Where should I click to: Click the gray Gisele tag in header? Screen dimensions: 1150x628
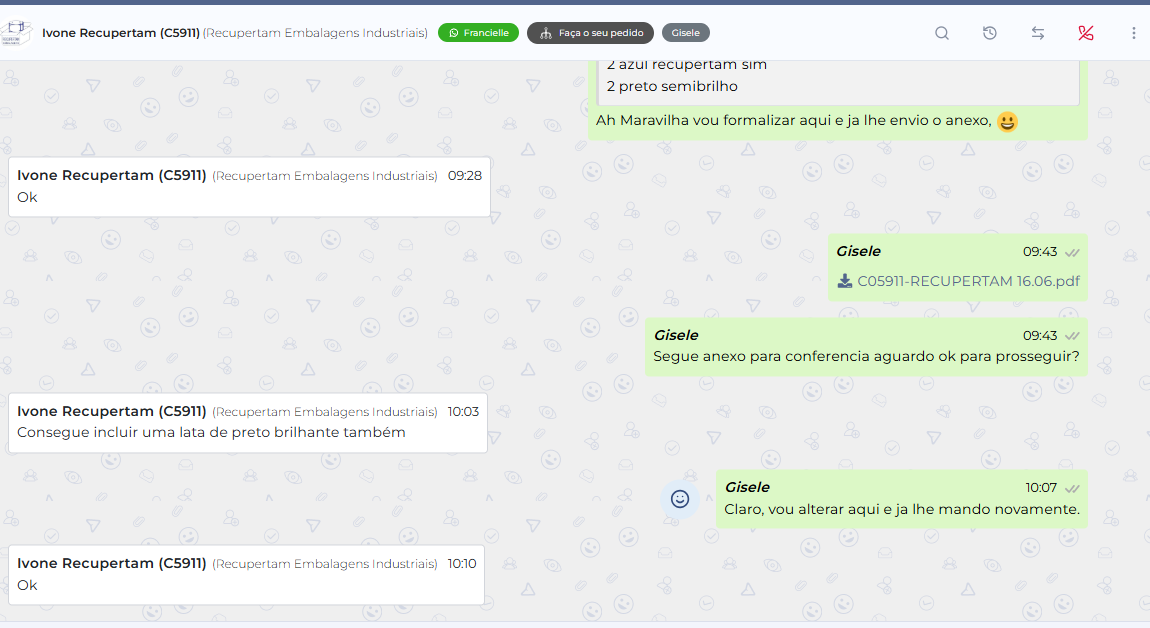tap(685, 33)
